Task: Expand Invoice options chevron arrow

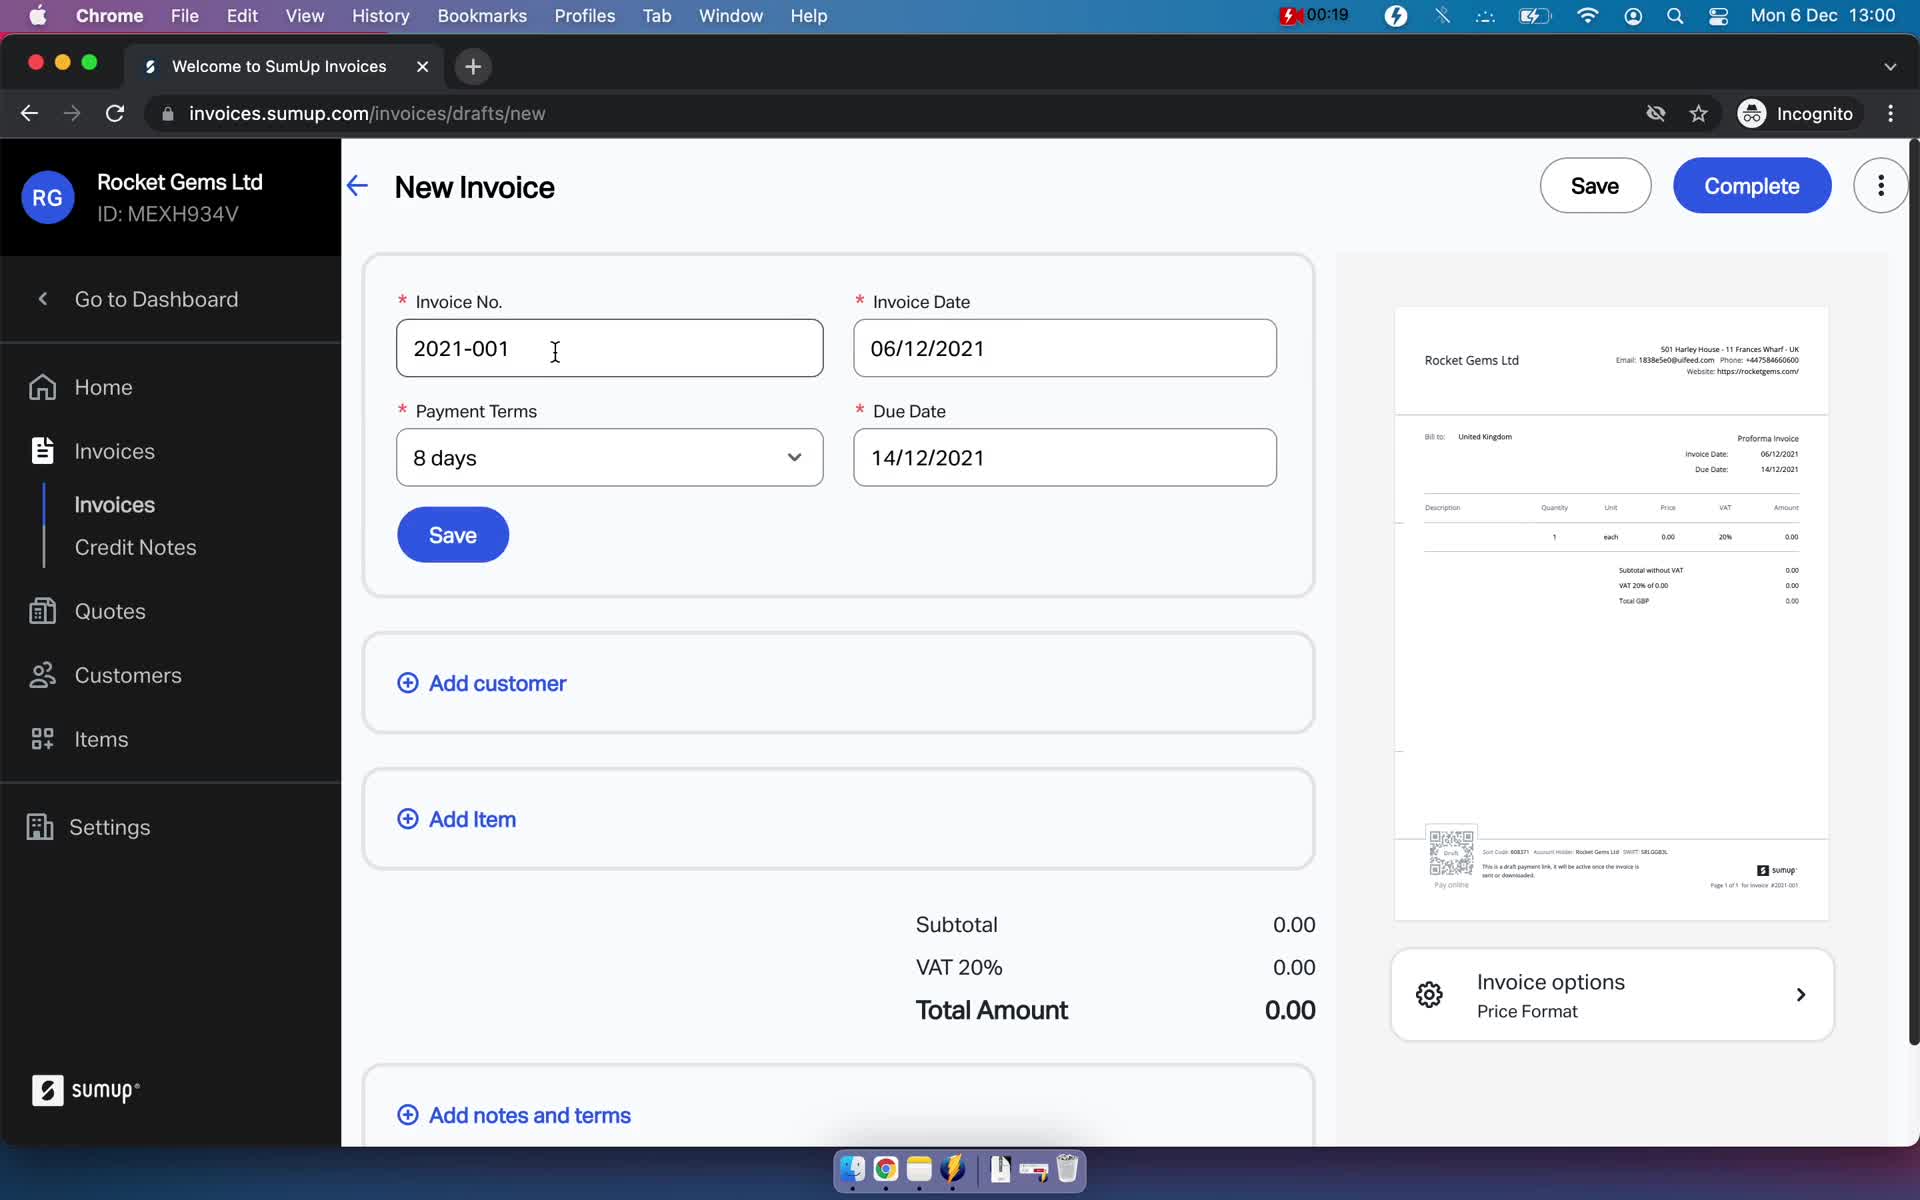Action: pos(1803,994)
